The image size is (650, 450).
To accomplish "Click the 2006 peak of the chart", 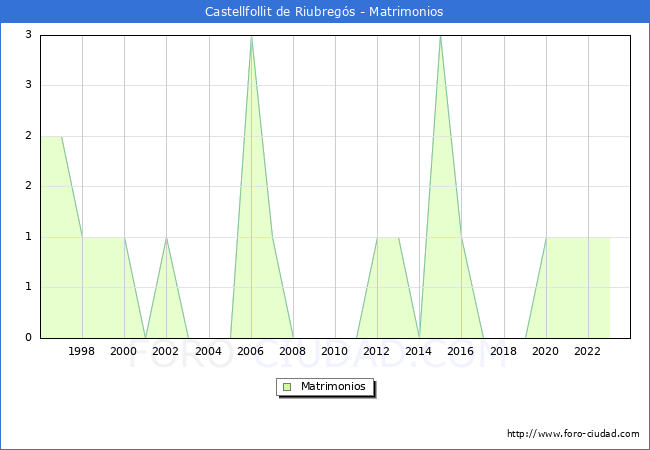I will point(251,38).
